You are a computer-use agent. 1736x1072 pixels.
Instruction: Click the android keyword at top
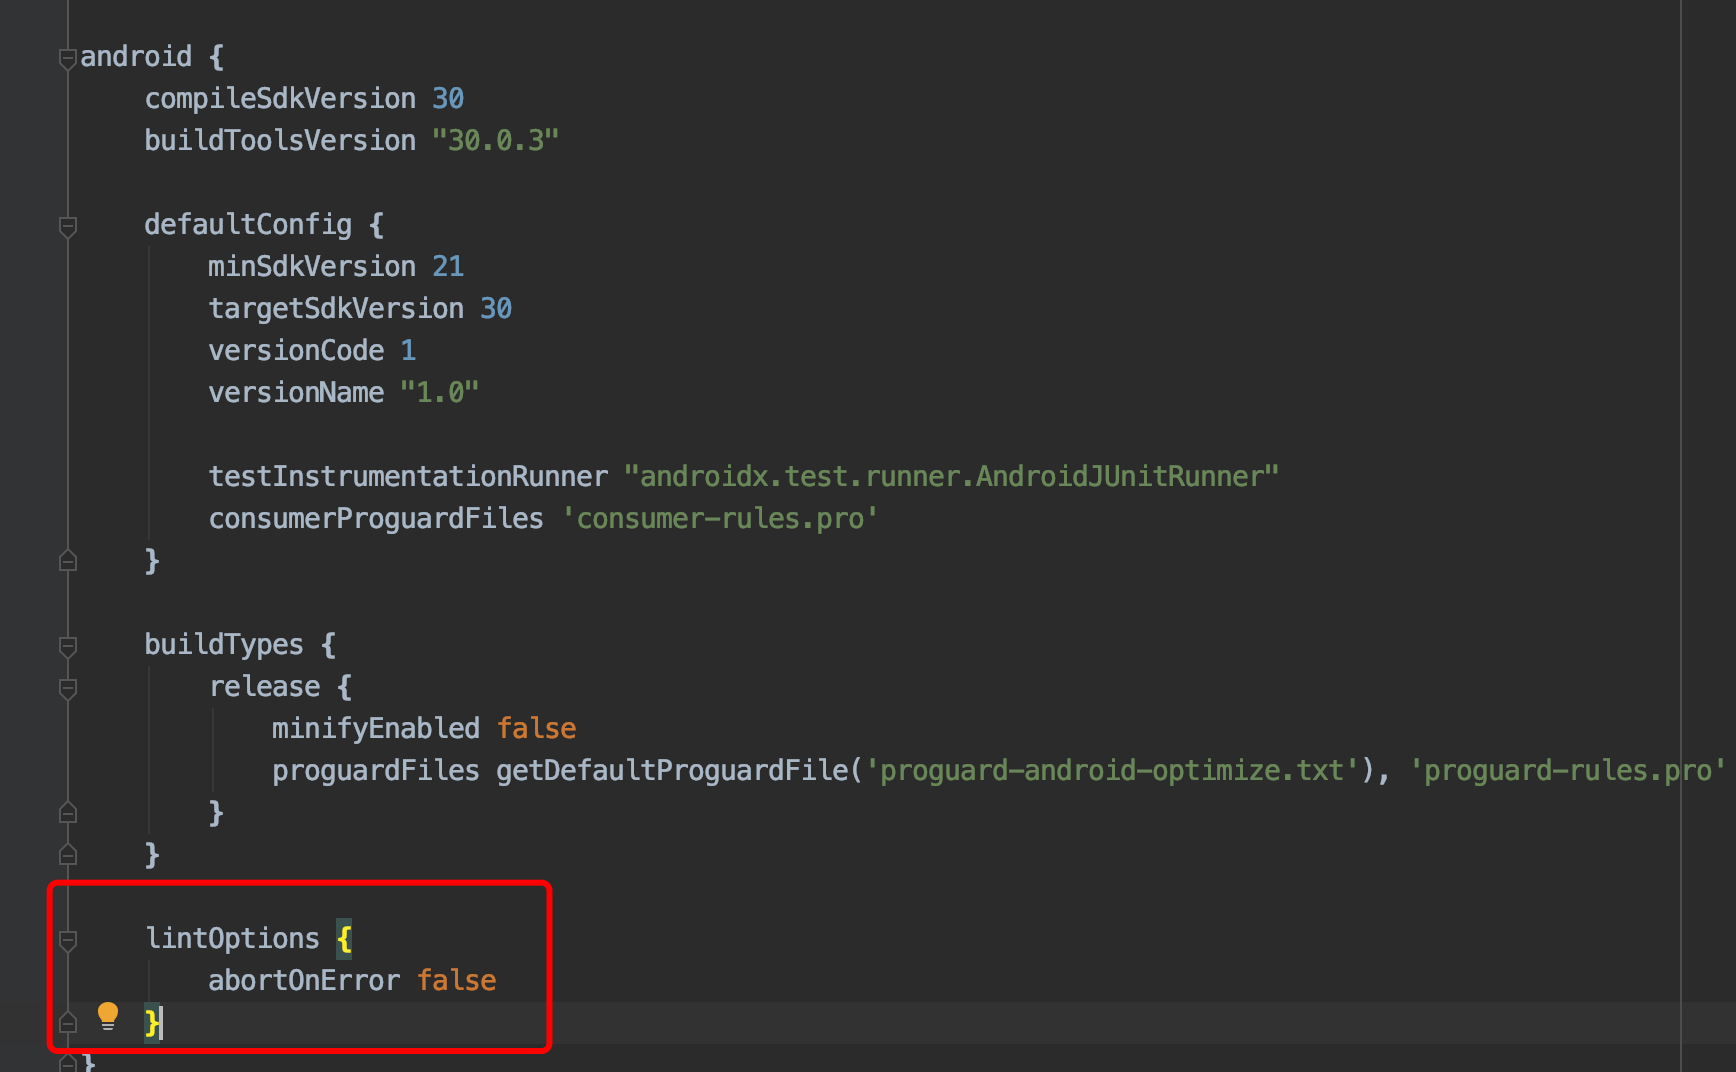point(136,56)
